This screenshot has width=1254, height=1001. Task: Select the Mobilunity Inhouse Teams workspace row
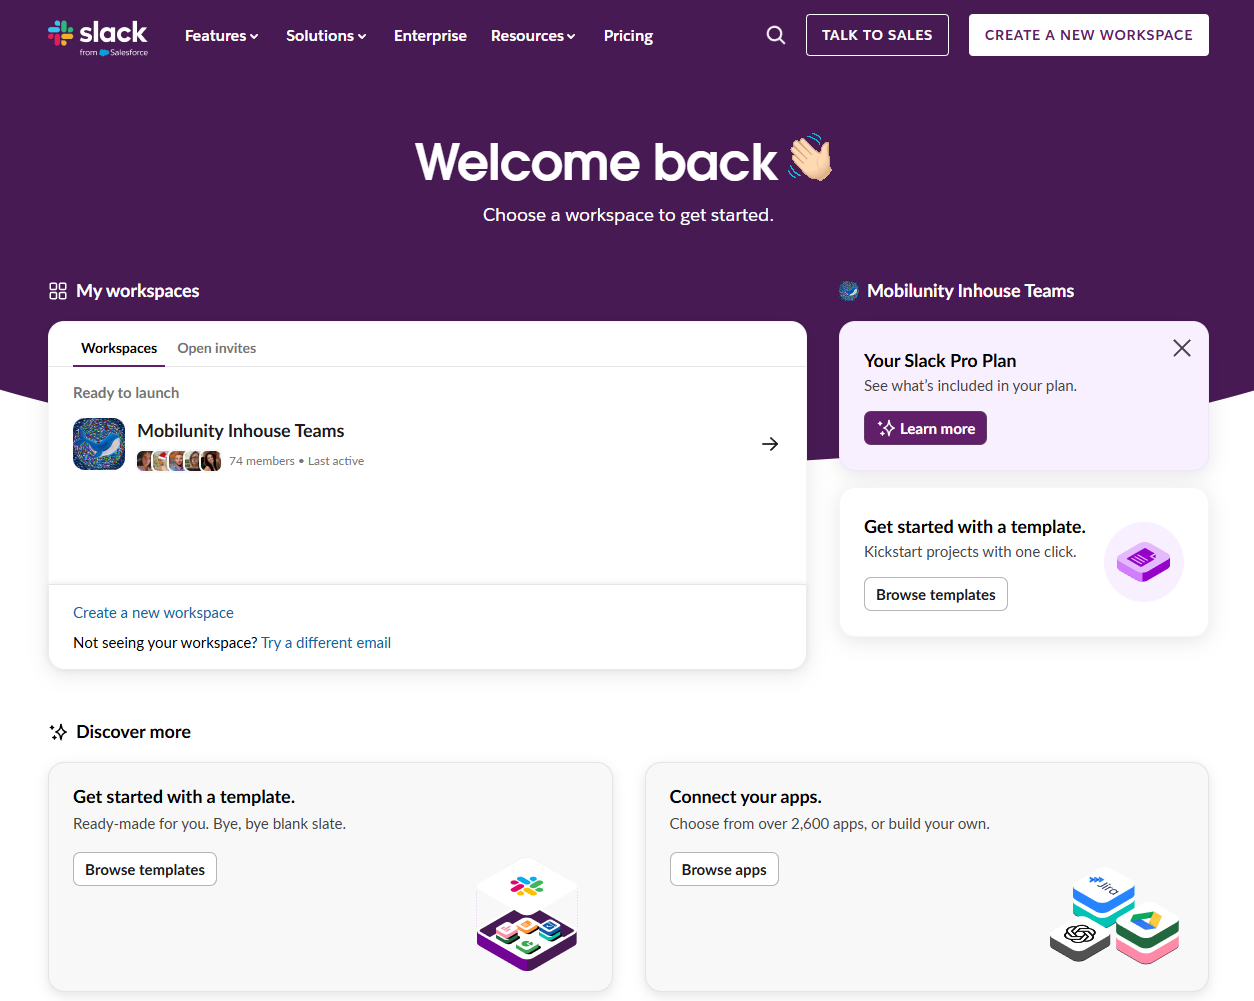(x=400, y=443)
